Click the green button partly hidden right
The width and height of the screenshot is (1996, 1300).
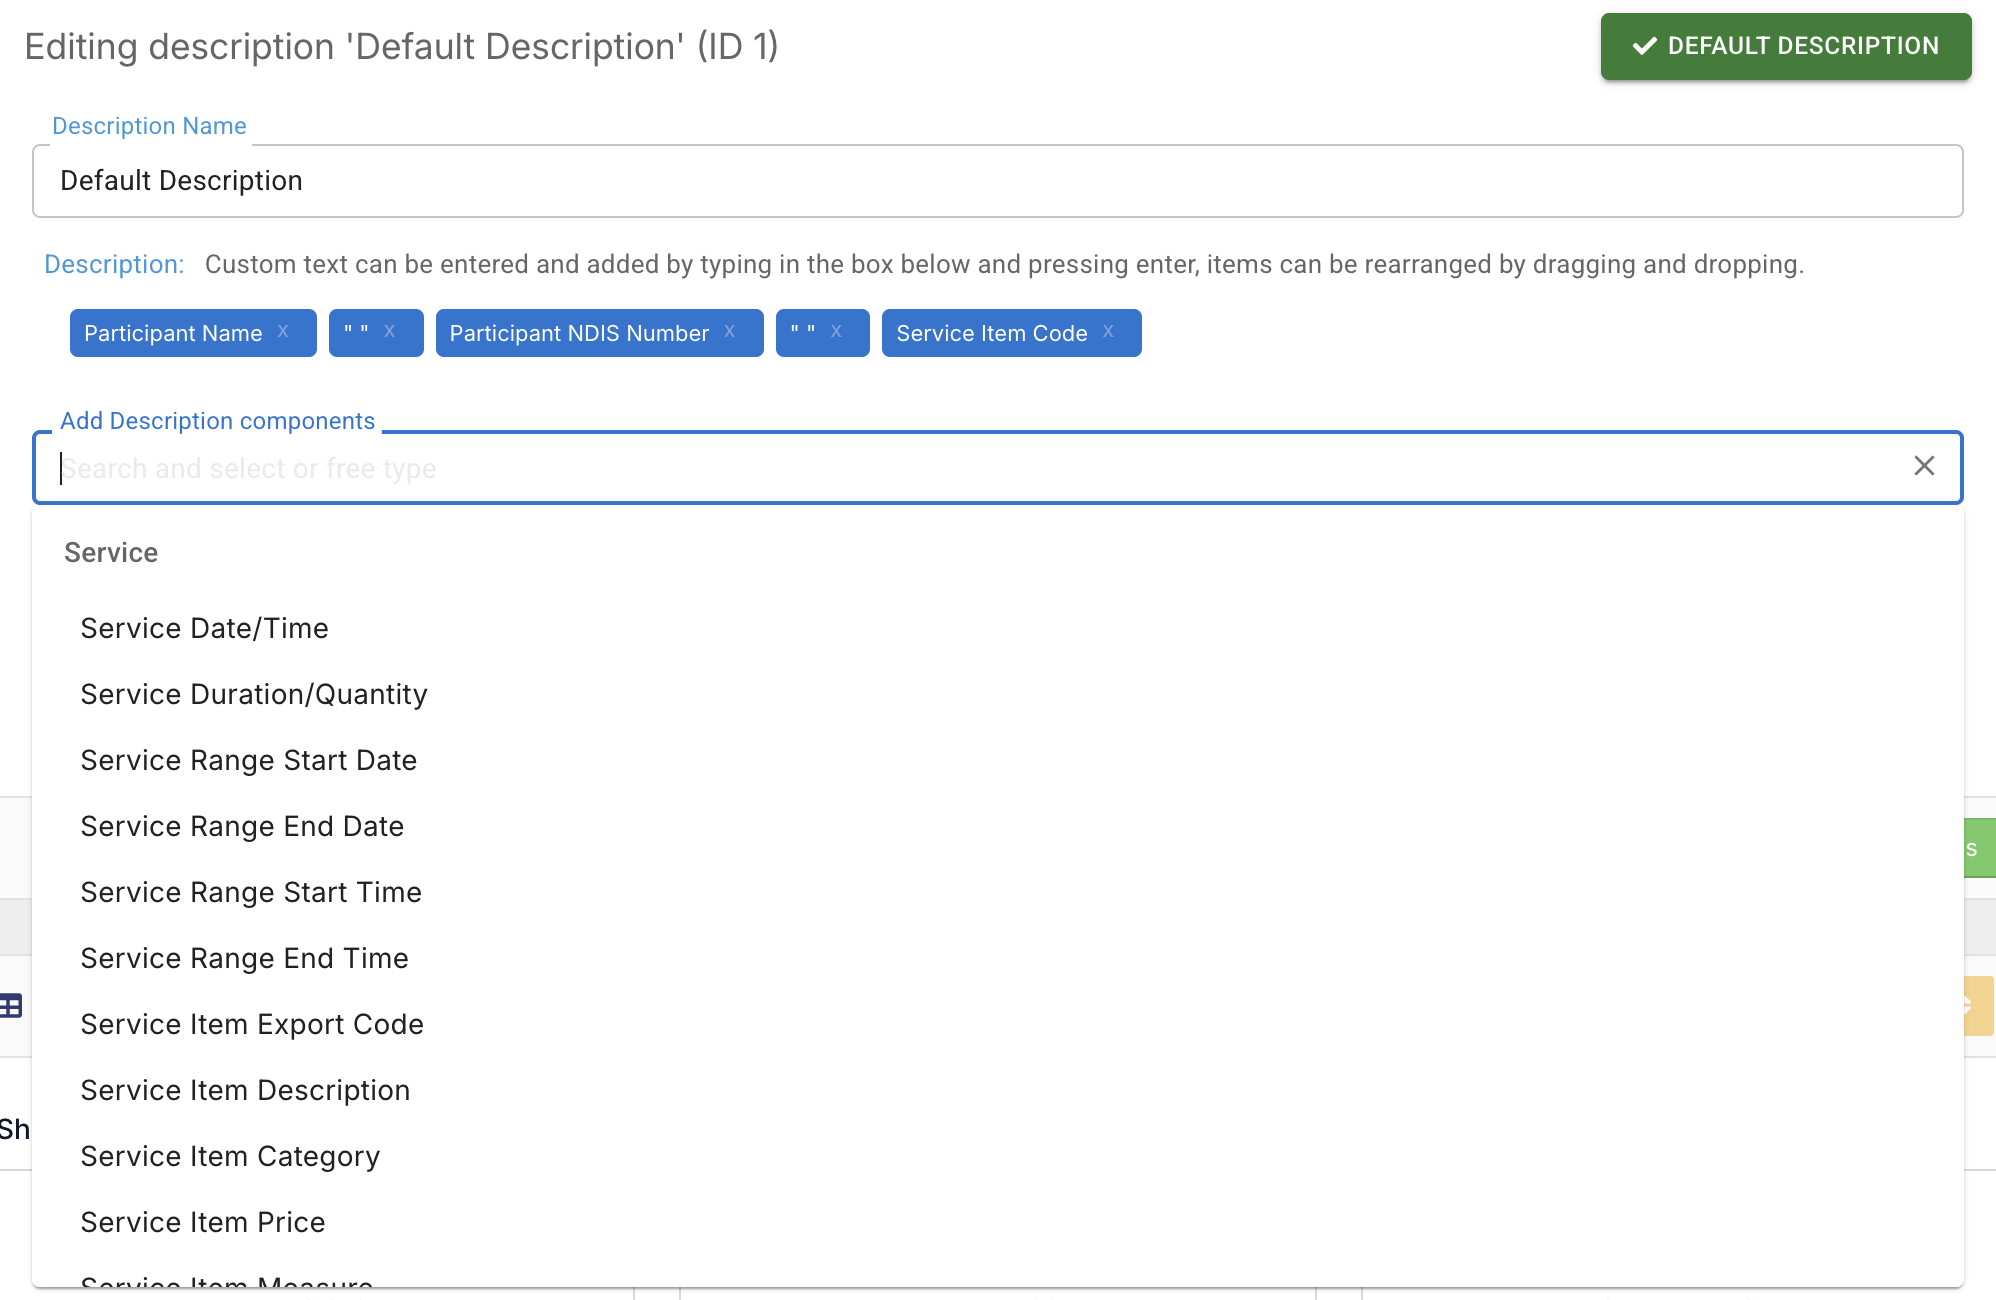pyautogui.click(x=1980, y=848)
